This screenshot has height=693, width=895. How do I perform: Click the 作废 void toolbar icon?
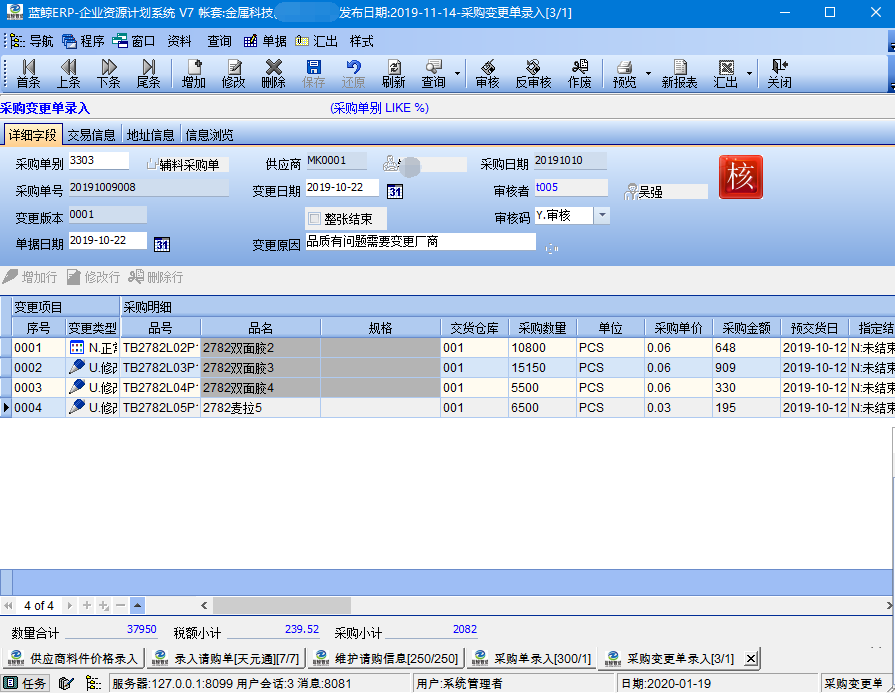579,74
